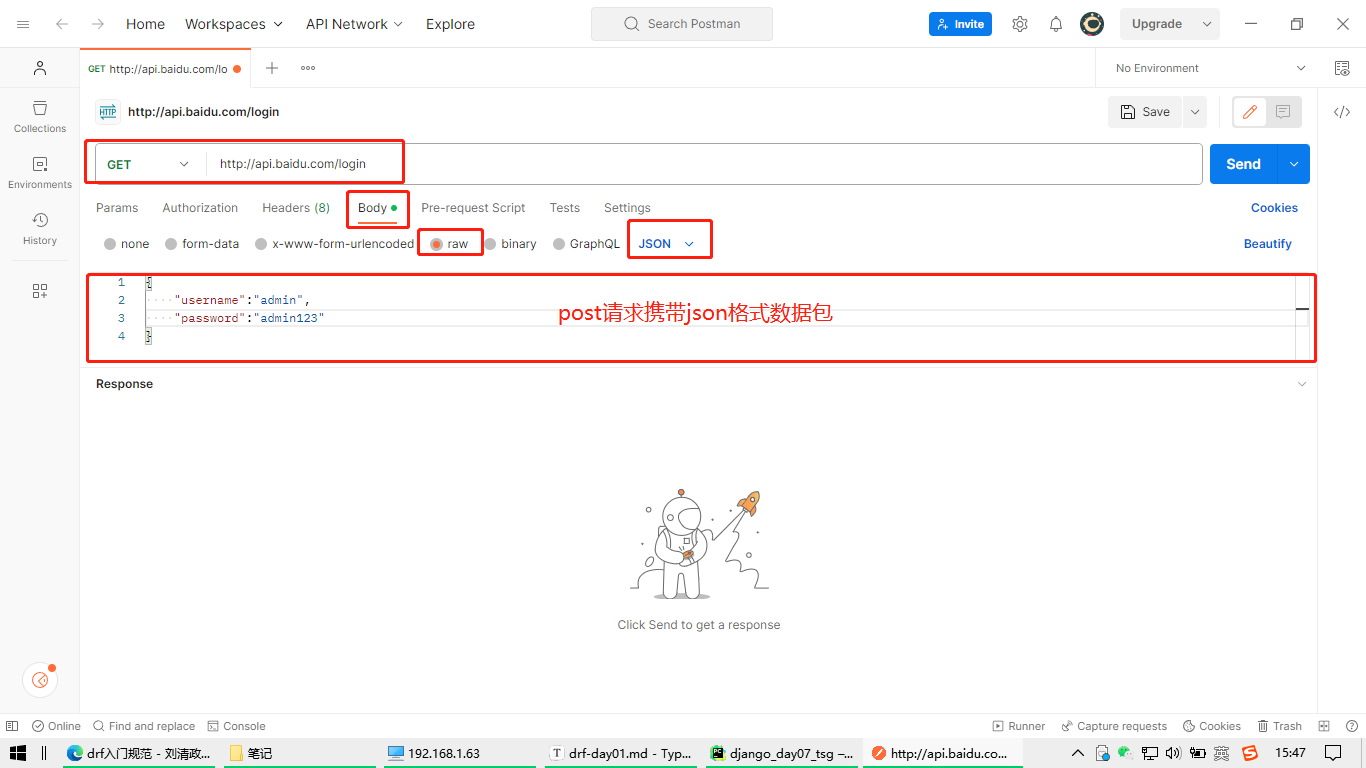Viewport: 1366px width, 768px height.
Task: Open the Workspaces dropdown
Action: point(234,24)
